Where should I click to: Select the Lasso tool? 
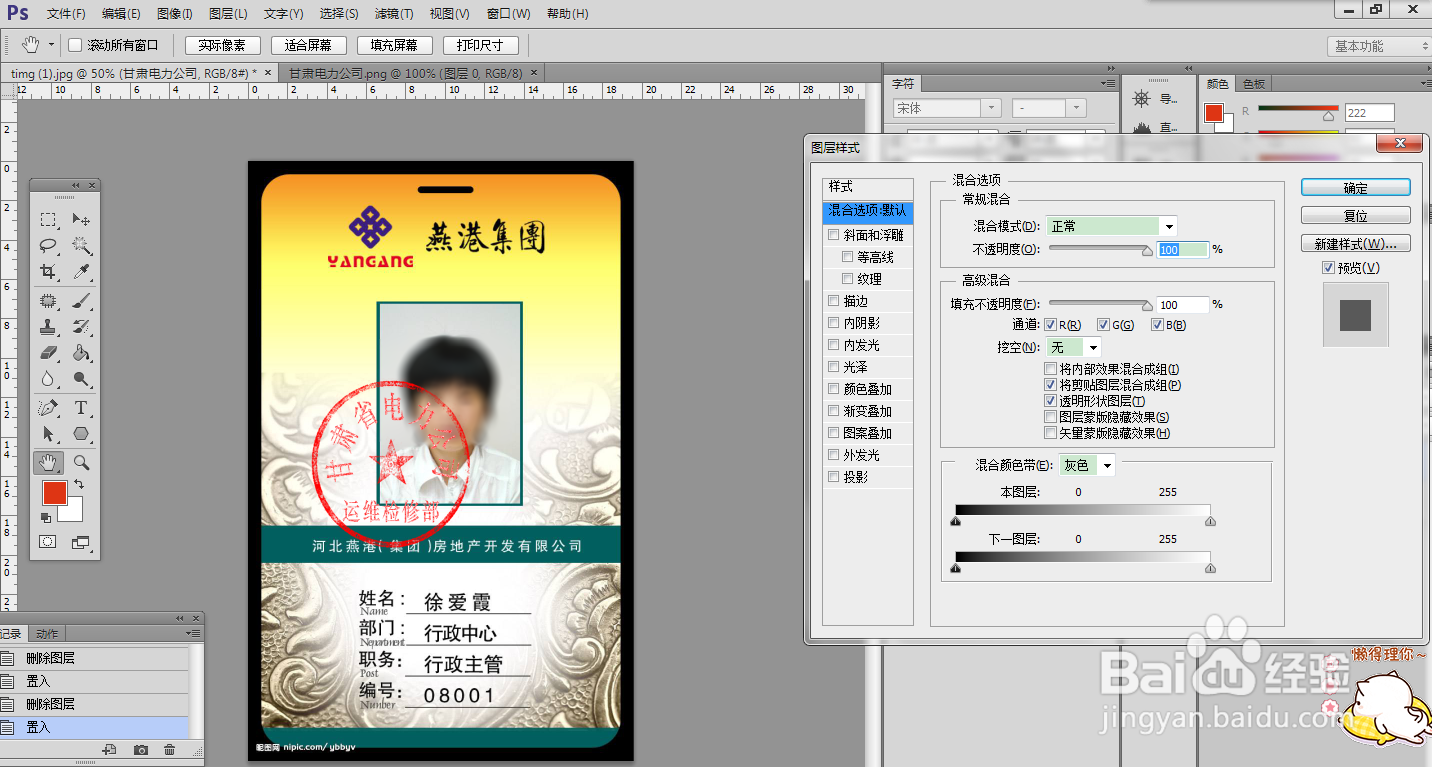(48, 245)
